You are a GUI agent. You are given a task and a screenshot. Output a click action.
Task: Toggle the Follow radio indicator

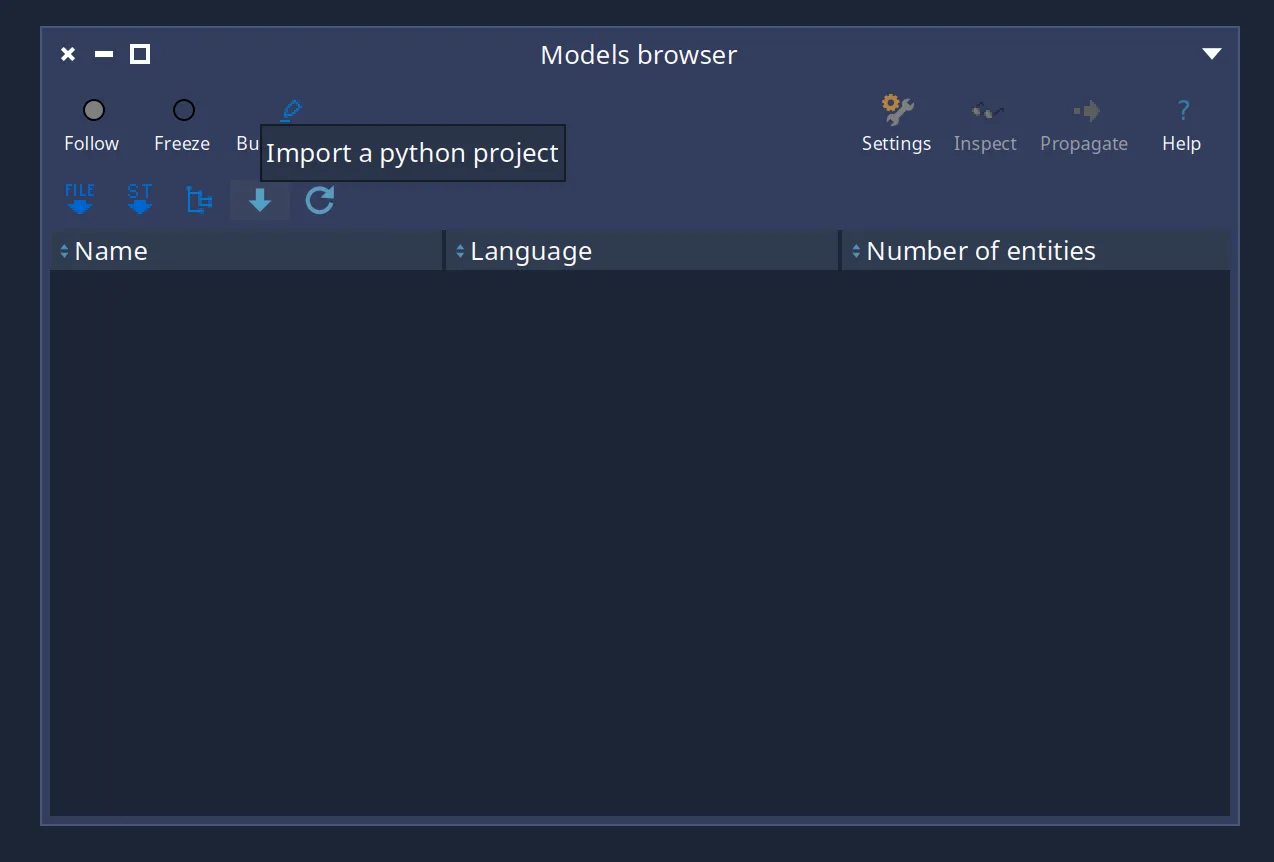94,110
